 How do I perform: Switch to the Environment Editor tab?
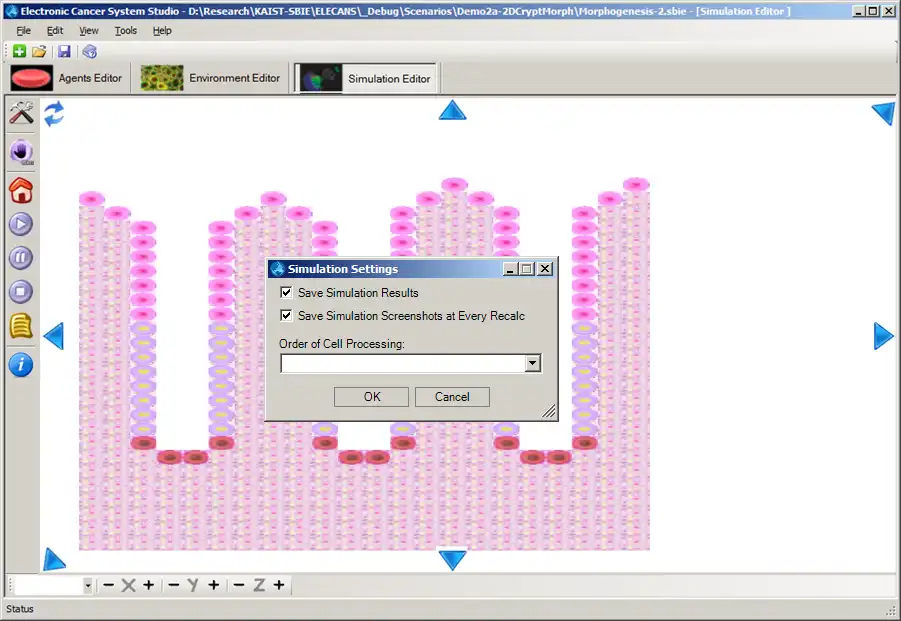211,78
